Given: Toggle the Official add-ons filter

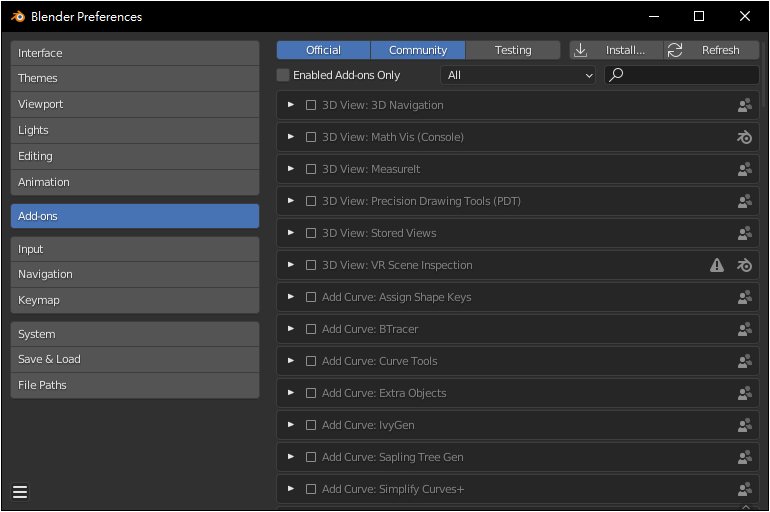Looking at the screenshot, I should click(x=323, y=50).
